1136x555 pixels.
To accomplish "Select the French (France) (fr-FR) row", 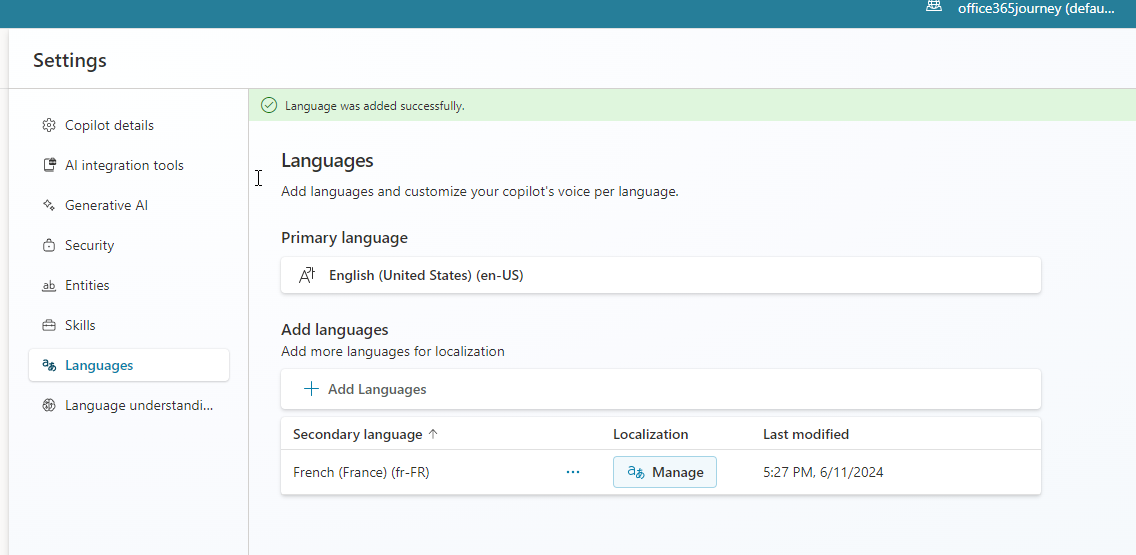I will (361, 472).
